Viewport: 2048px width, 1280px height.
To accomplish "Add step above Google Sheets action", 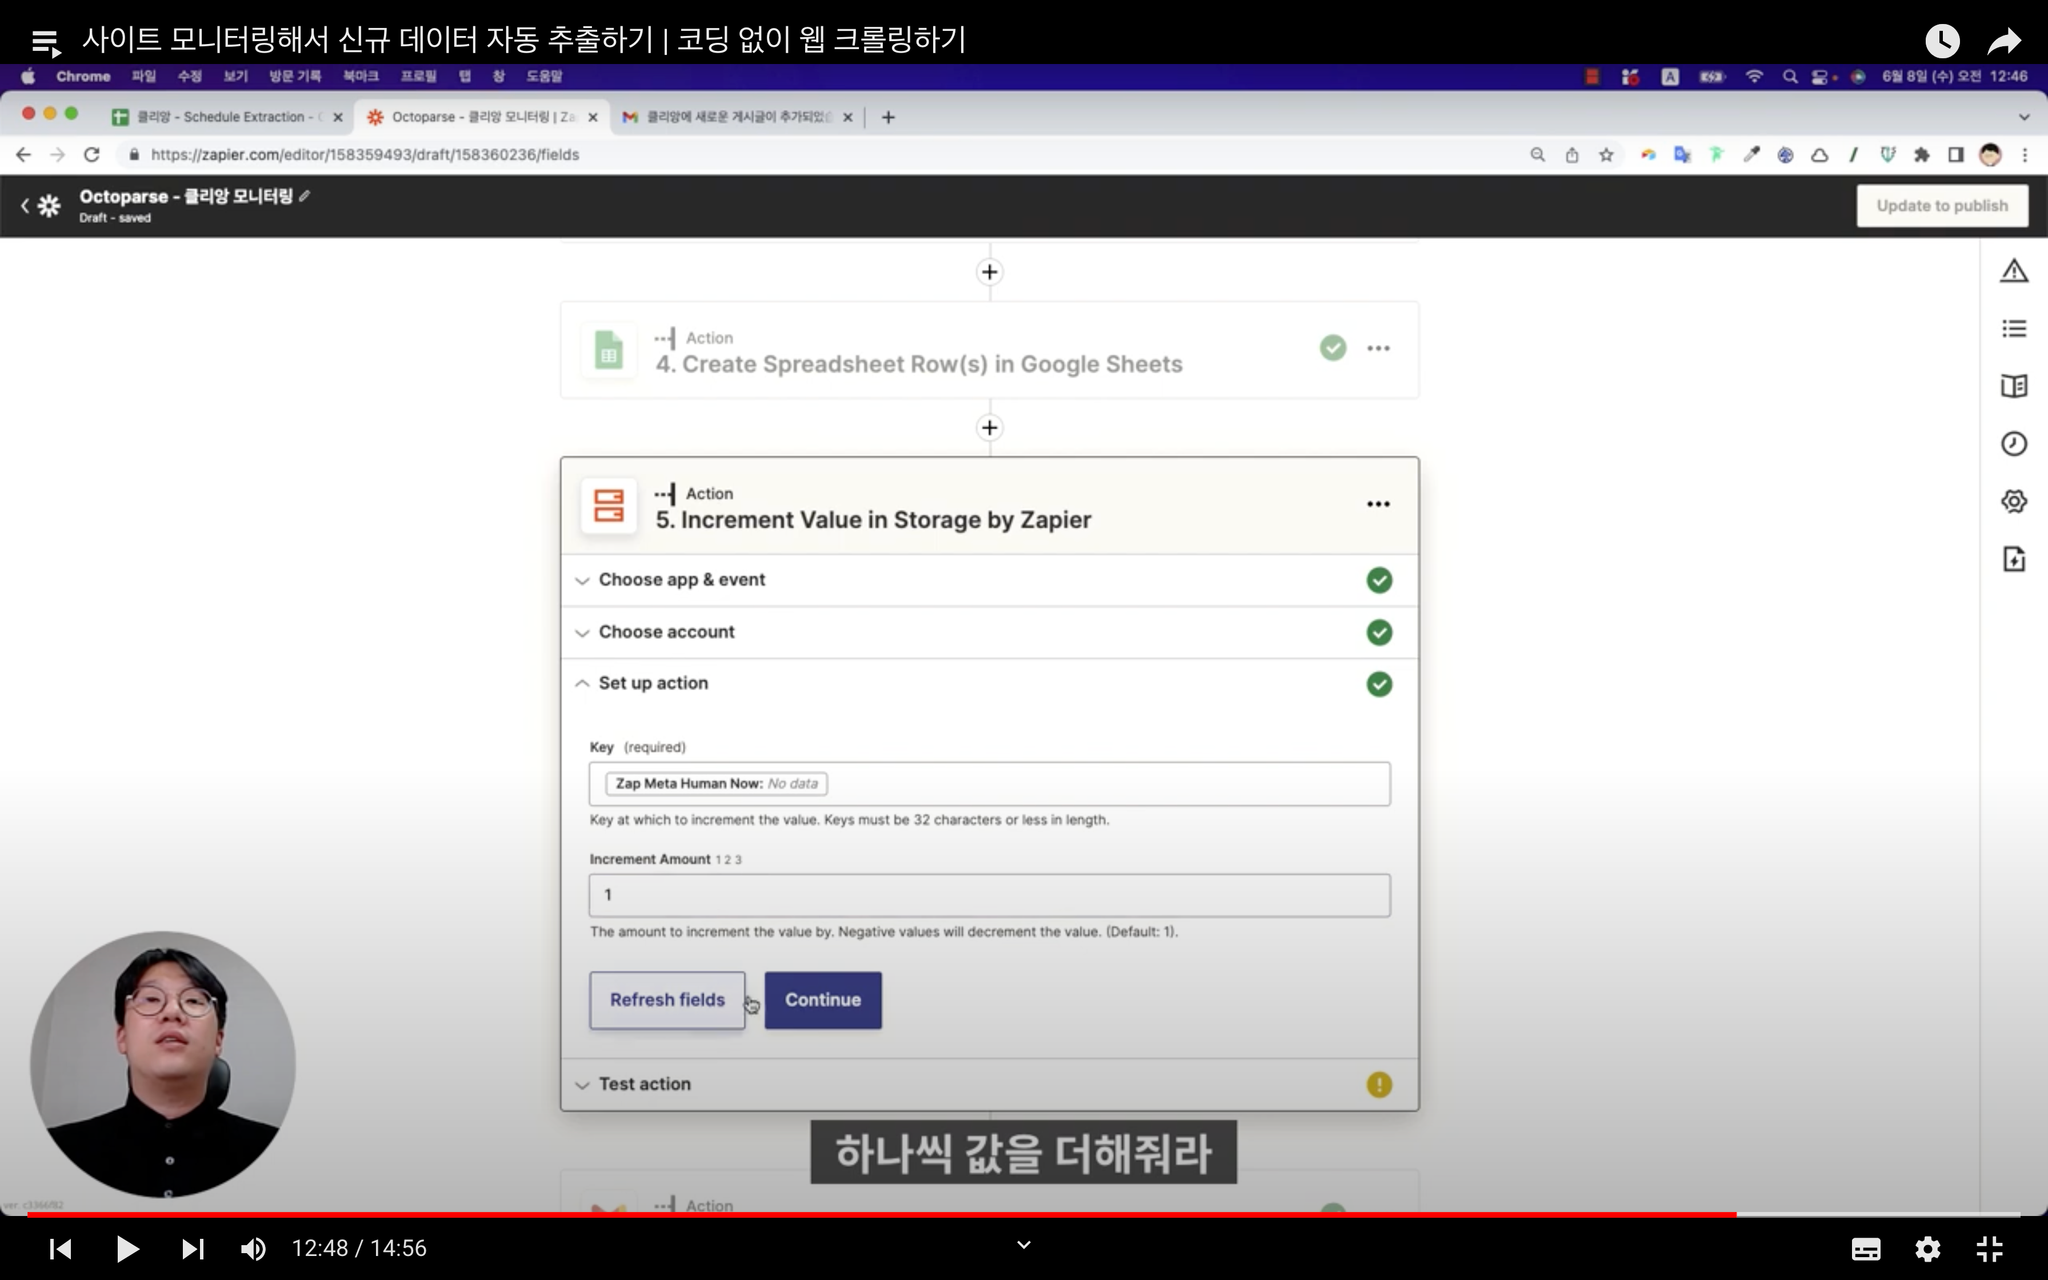I will point(989,272).
